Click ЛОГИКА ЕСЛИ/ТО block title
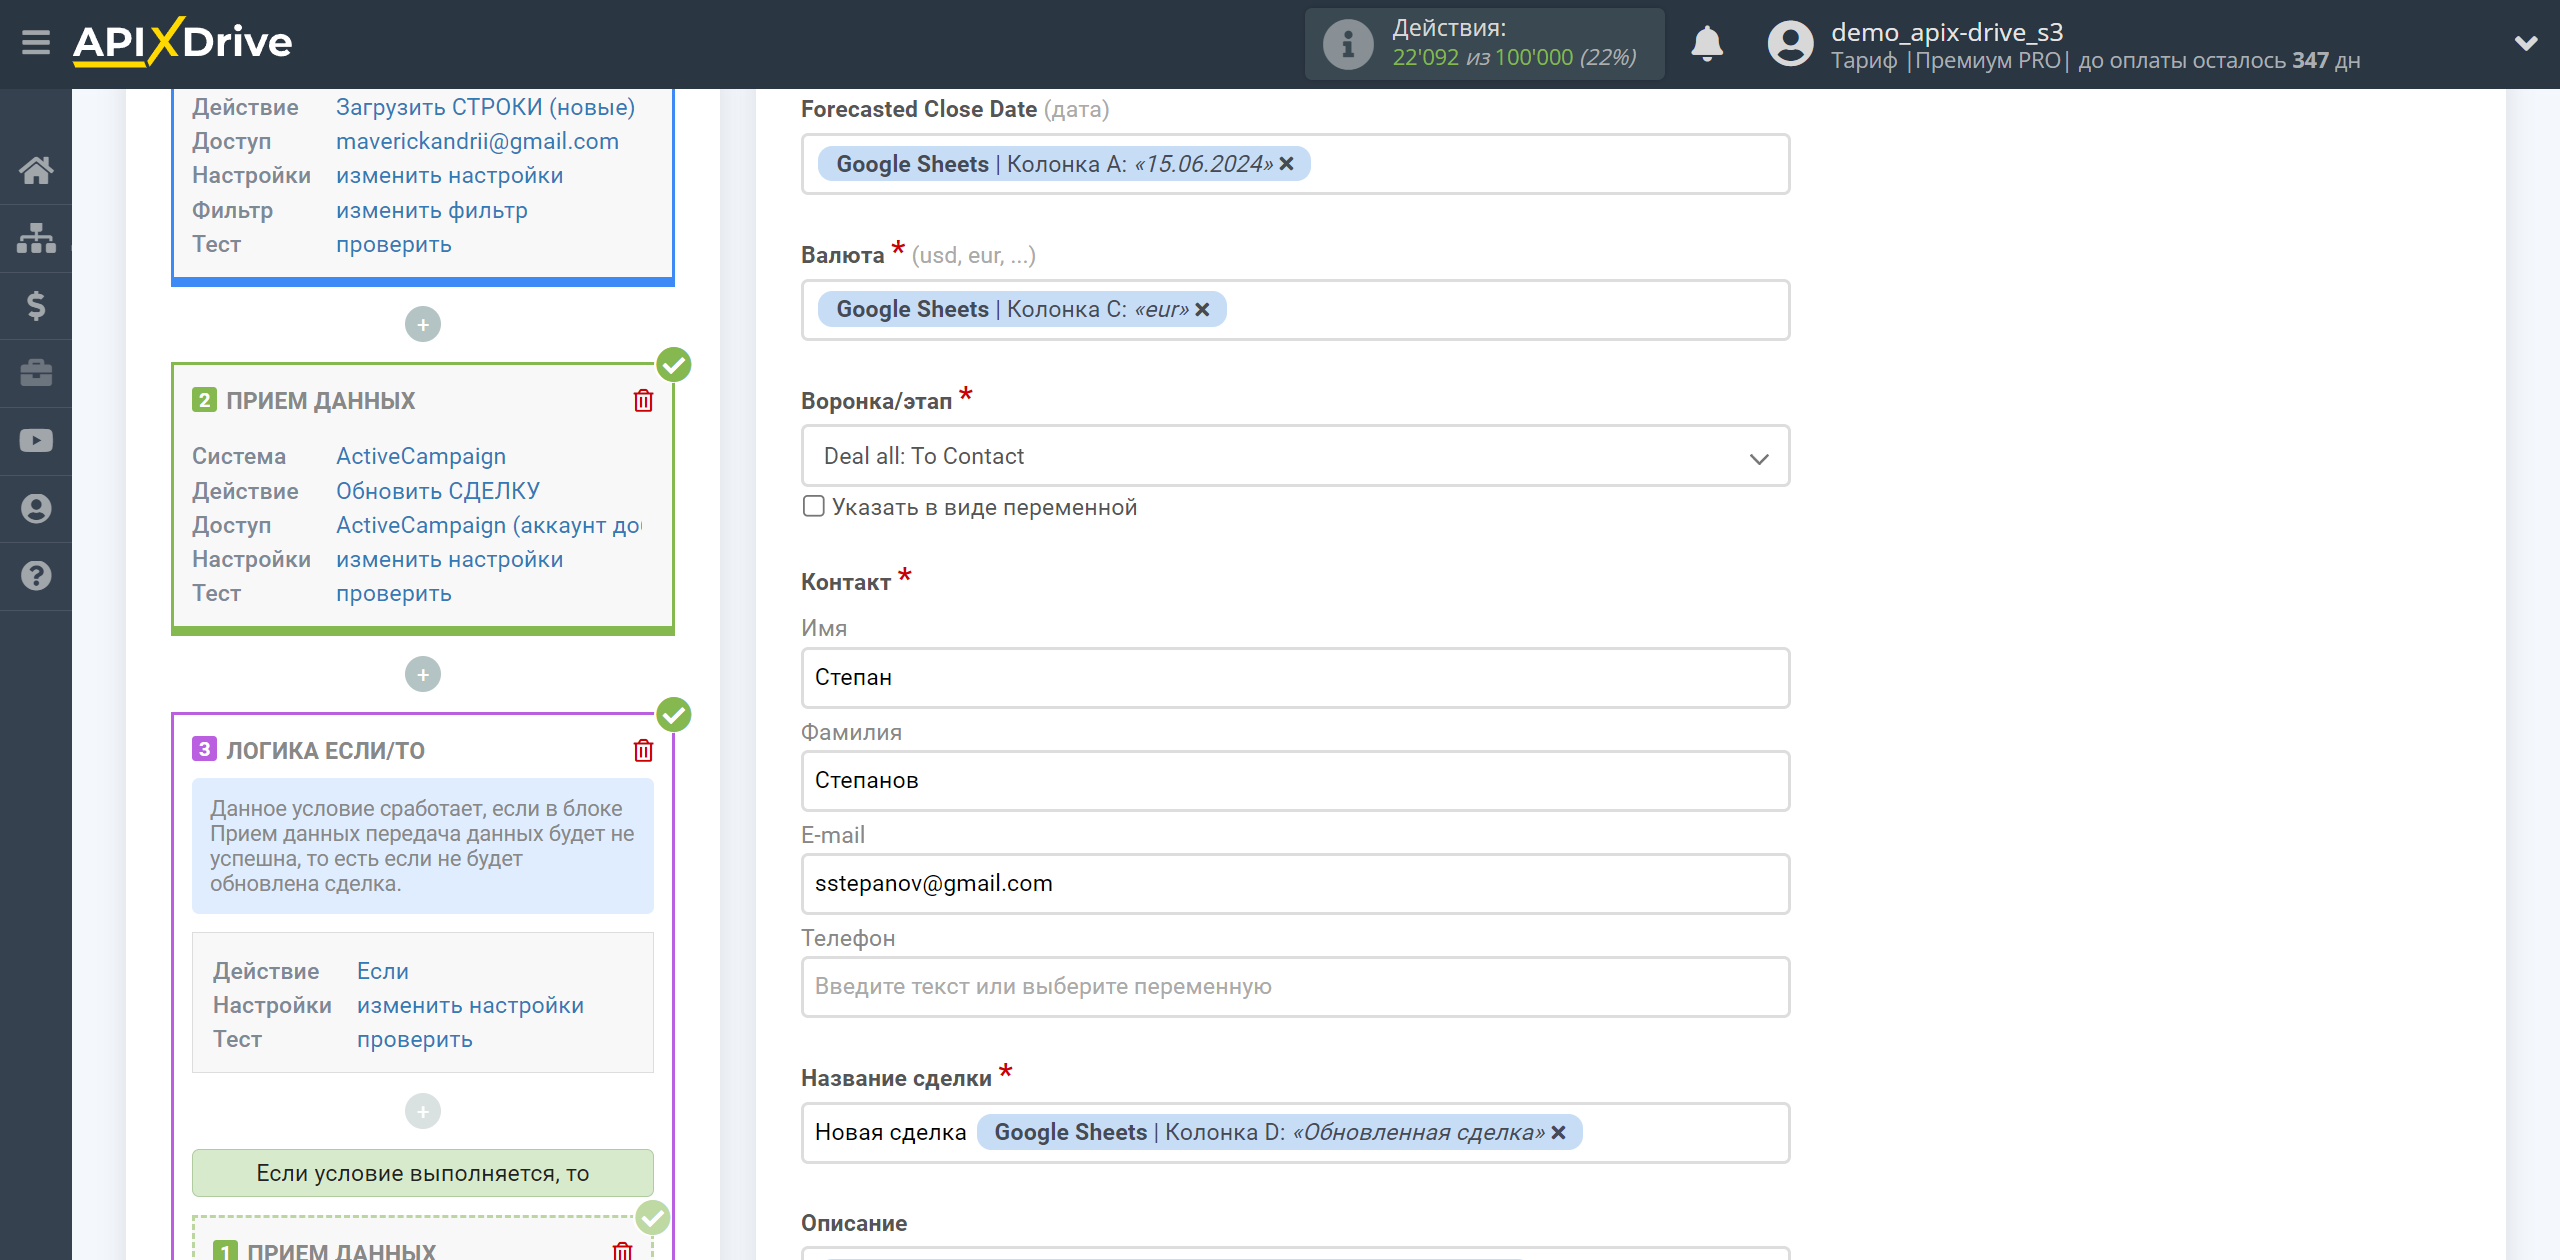Viewport: 2560px width, 1260px height. coord(325,751)
